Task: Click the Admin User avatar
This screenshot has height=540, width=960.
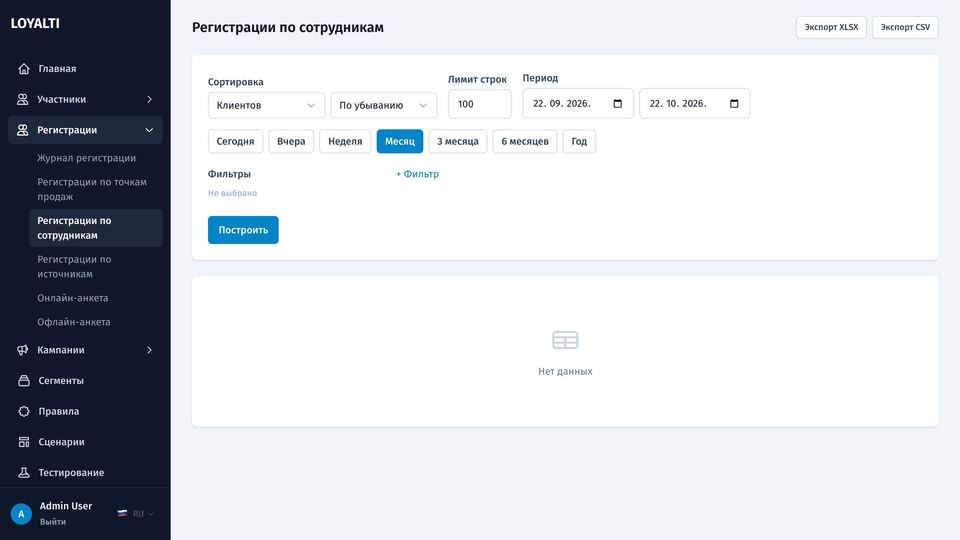Action: pos(21,514)
